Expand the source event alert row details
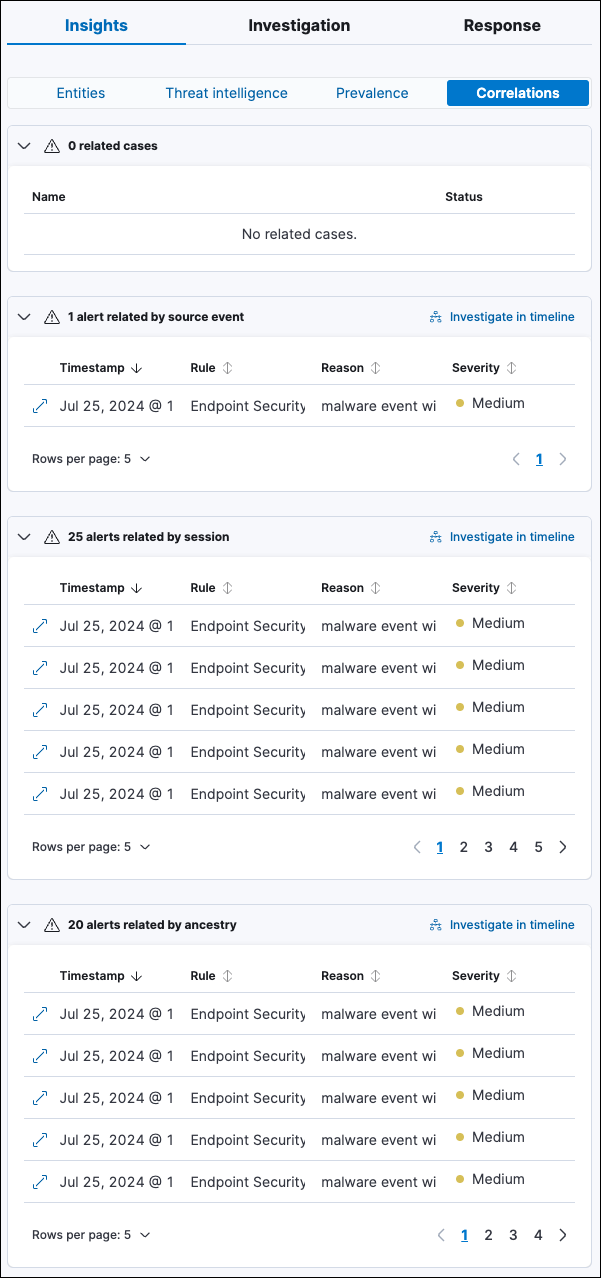The width and height of the screenshot is (601, 1278). tap(40, 406)
